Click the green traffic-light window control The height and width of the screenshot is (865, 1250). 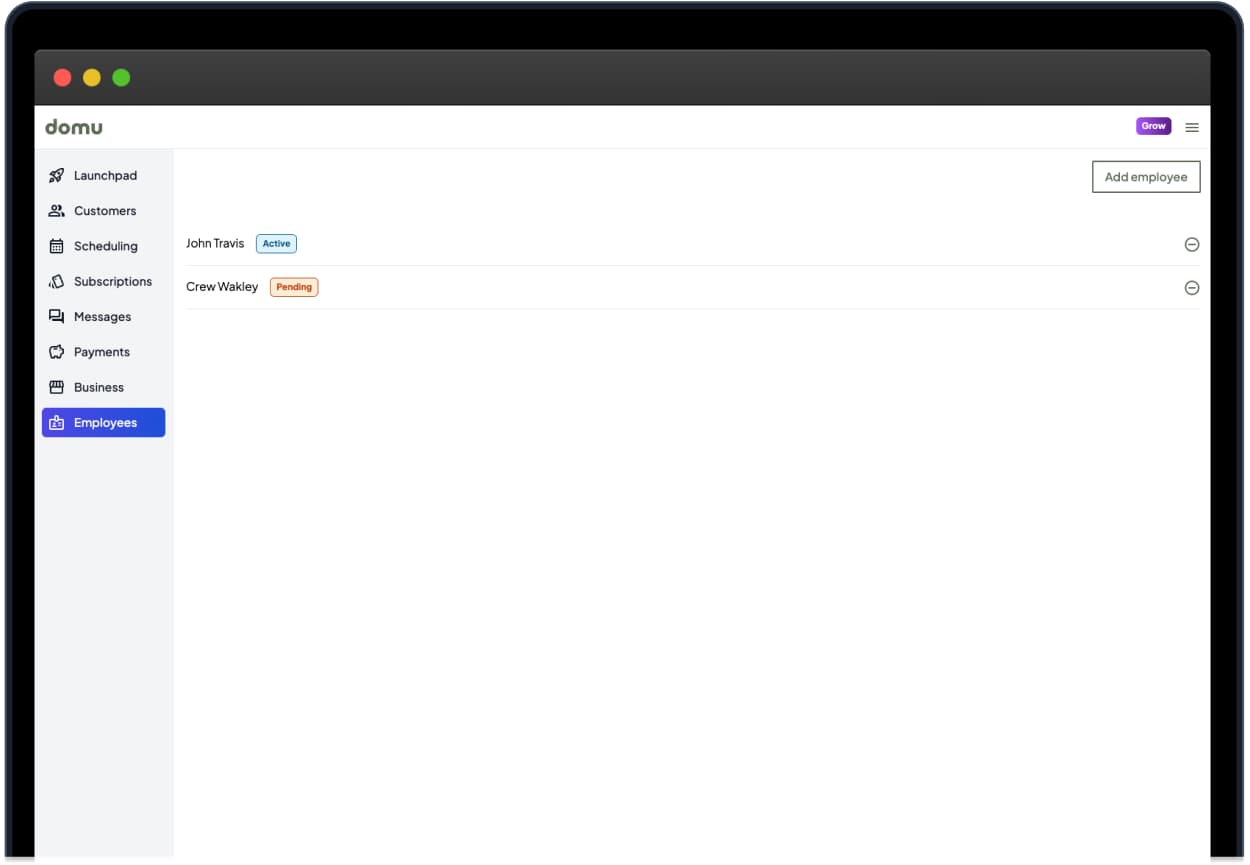click(121, 77)
